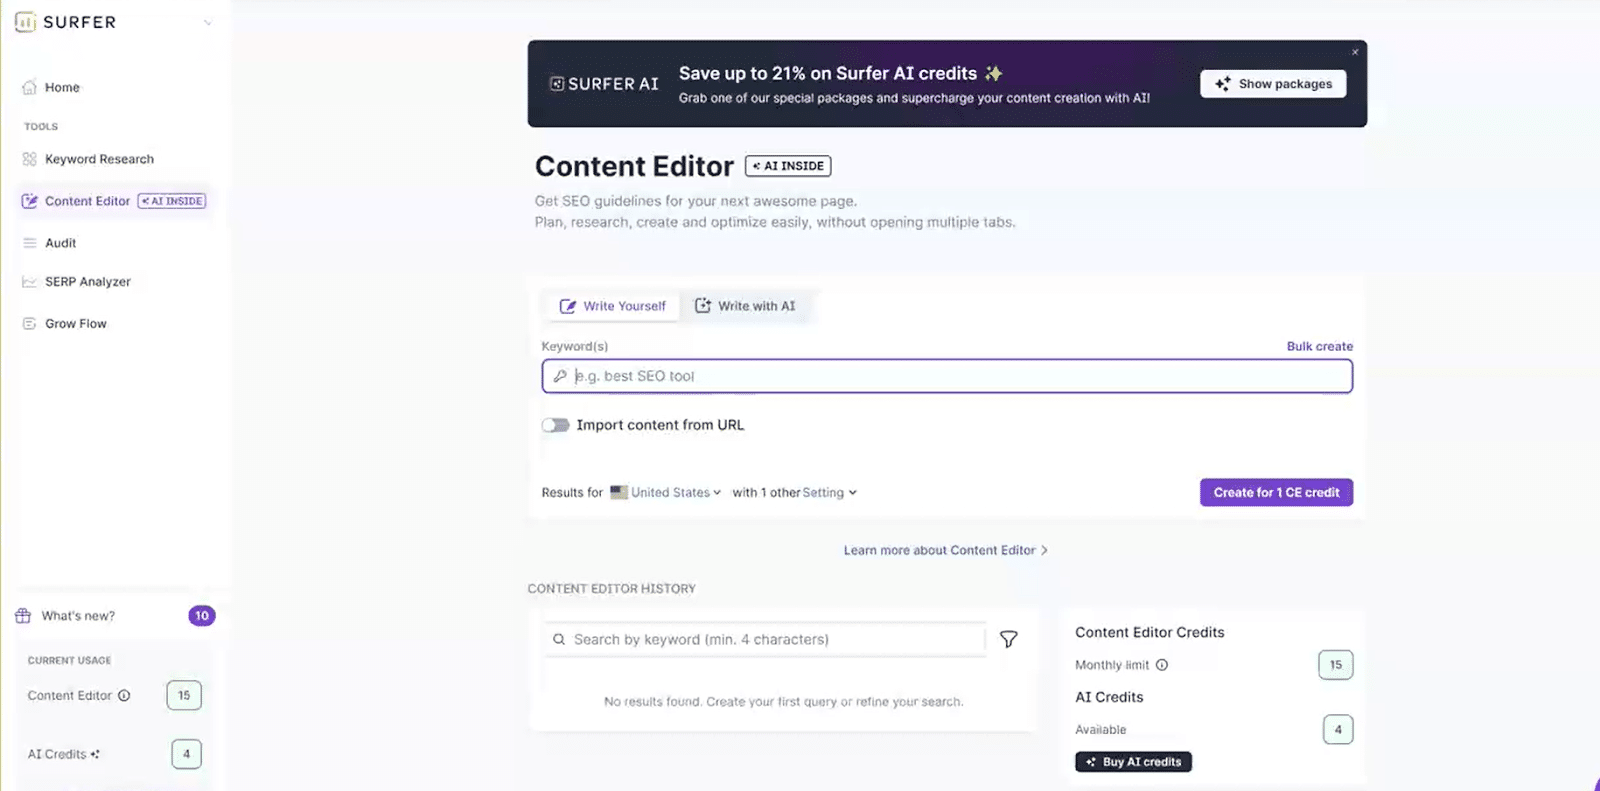Click the Surfer logo icon
This screenshot has height=791, width=1600.
[25, 22]
